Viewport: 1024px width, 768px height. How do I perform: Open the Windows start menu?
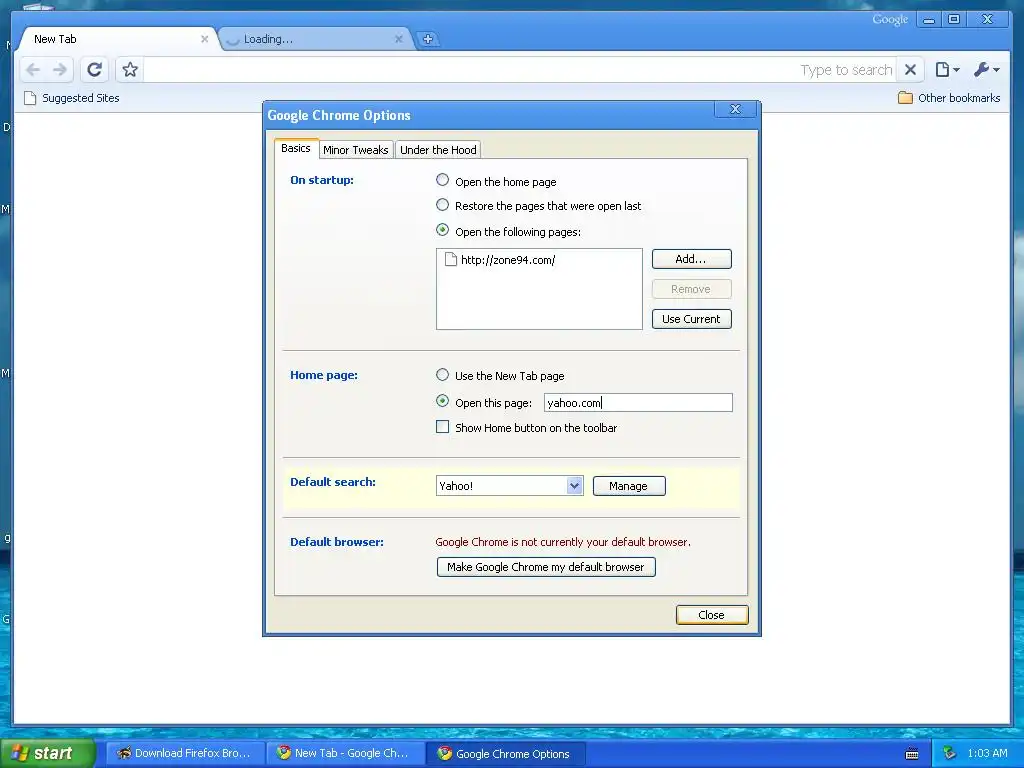(x=47, y=753)
